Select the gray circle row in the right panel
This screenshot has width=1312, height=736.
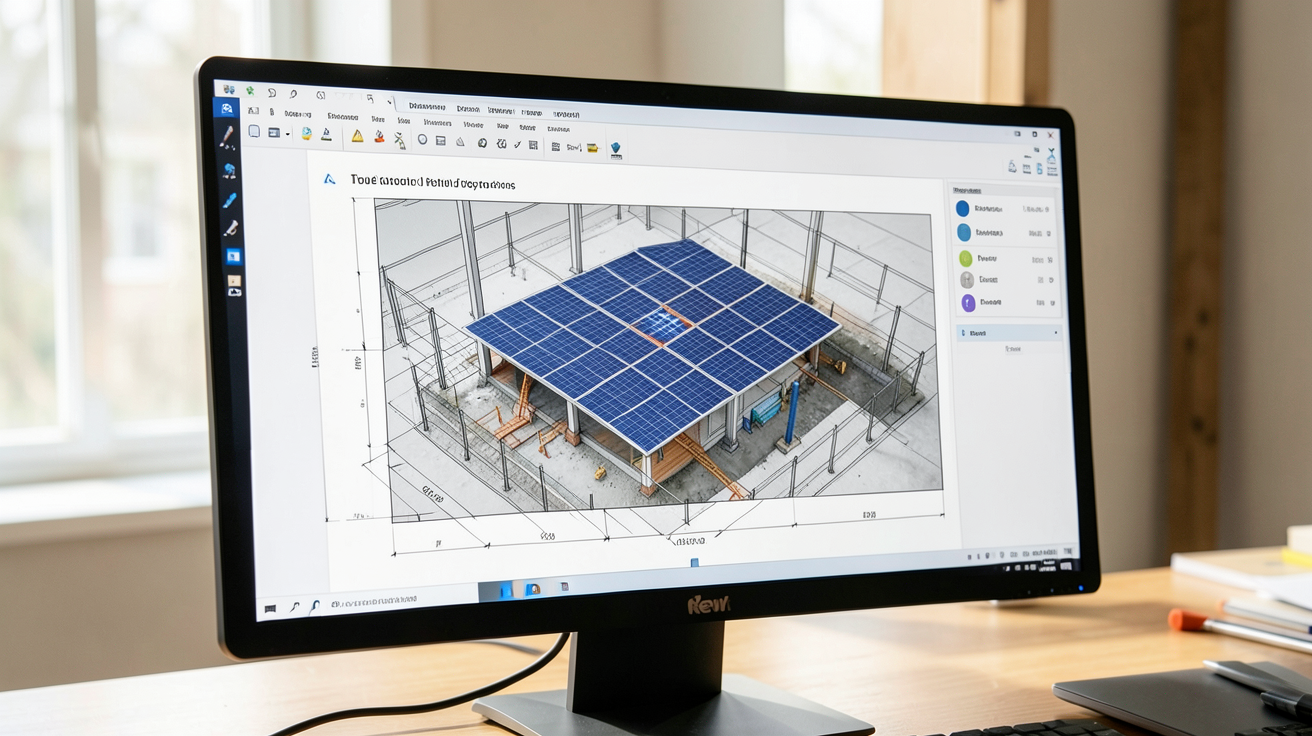coord(1007,280)
